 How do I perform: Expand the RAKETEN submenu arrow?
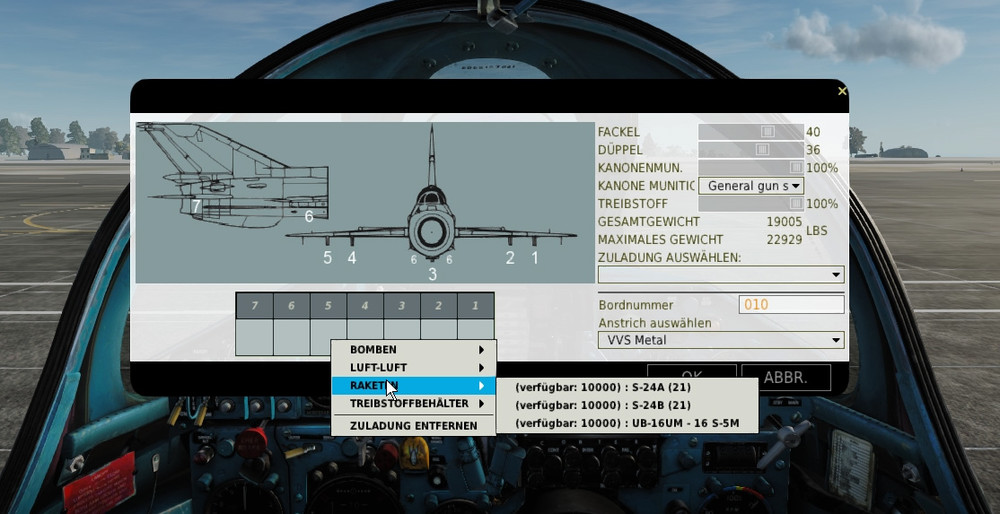[x=482, y=385]
